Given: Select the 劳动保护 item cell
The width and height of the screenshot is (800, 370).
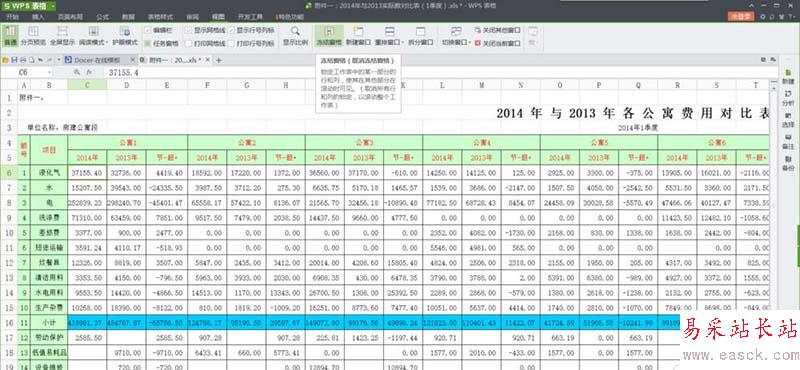Looking at the screenshot, I should [49, 337].
